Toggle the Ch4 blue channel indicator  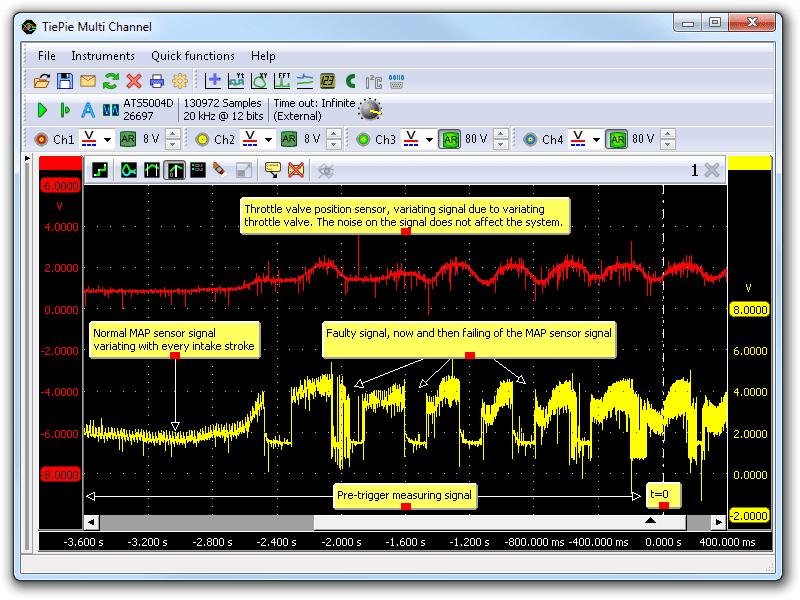point(530,139)
